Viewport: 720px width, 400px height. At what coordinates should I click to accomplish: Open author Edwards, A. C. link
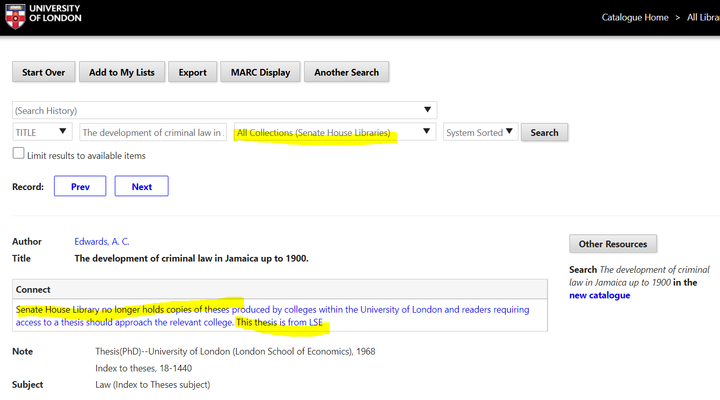102,242
